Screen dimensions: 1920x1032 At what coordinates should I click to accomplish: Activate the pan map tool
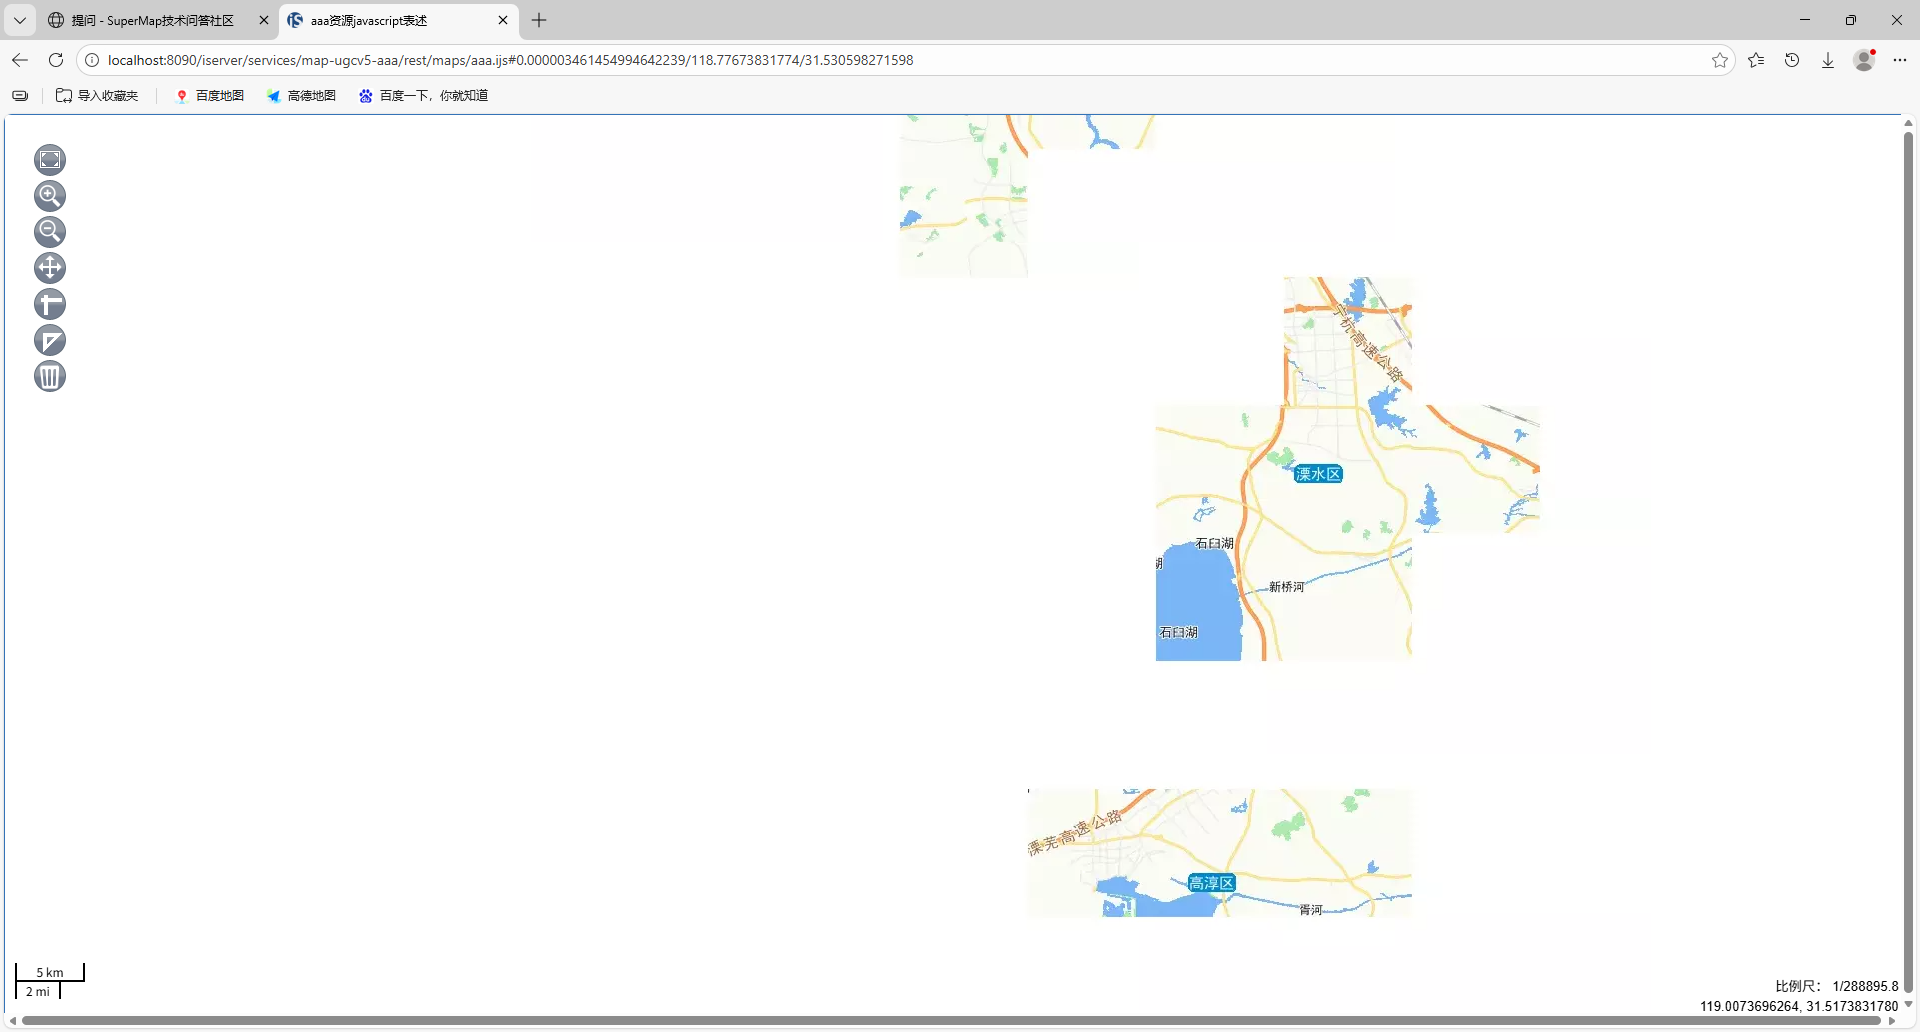[x=50, y=268]
